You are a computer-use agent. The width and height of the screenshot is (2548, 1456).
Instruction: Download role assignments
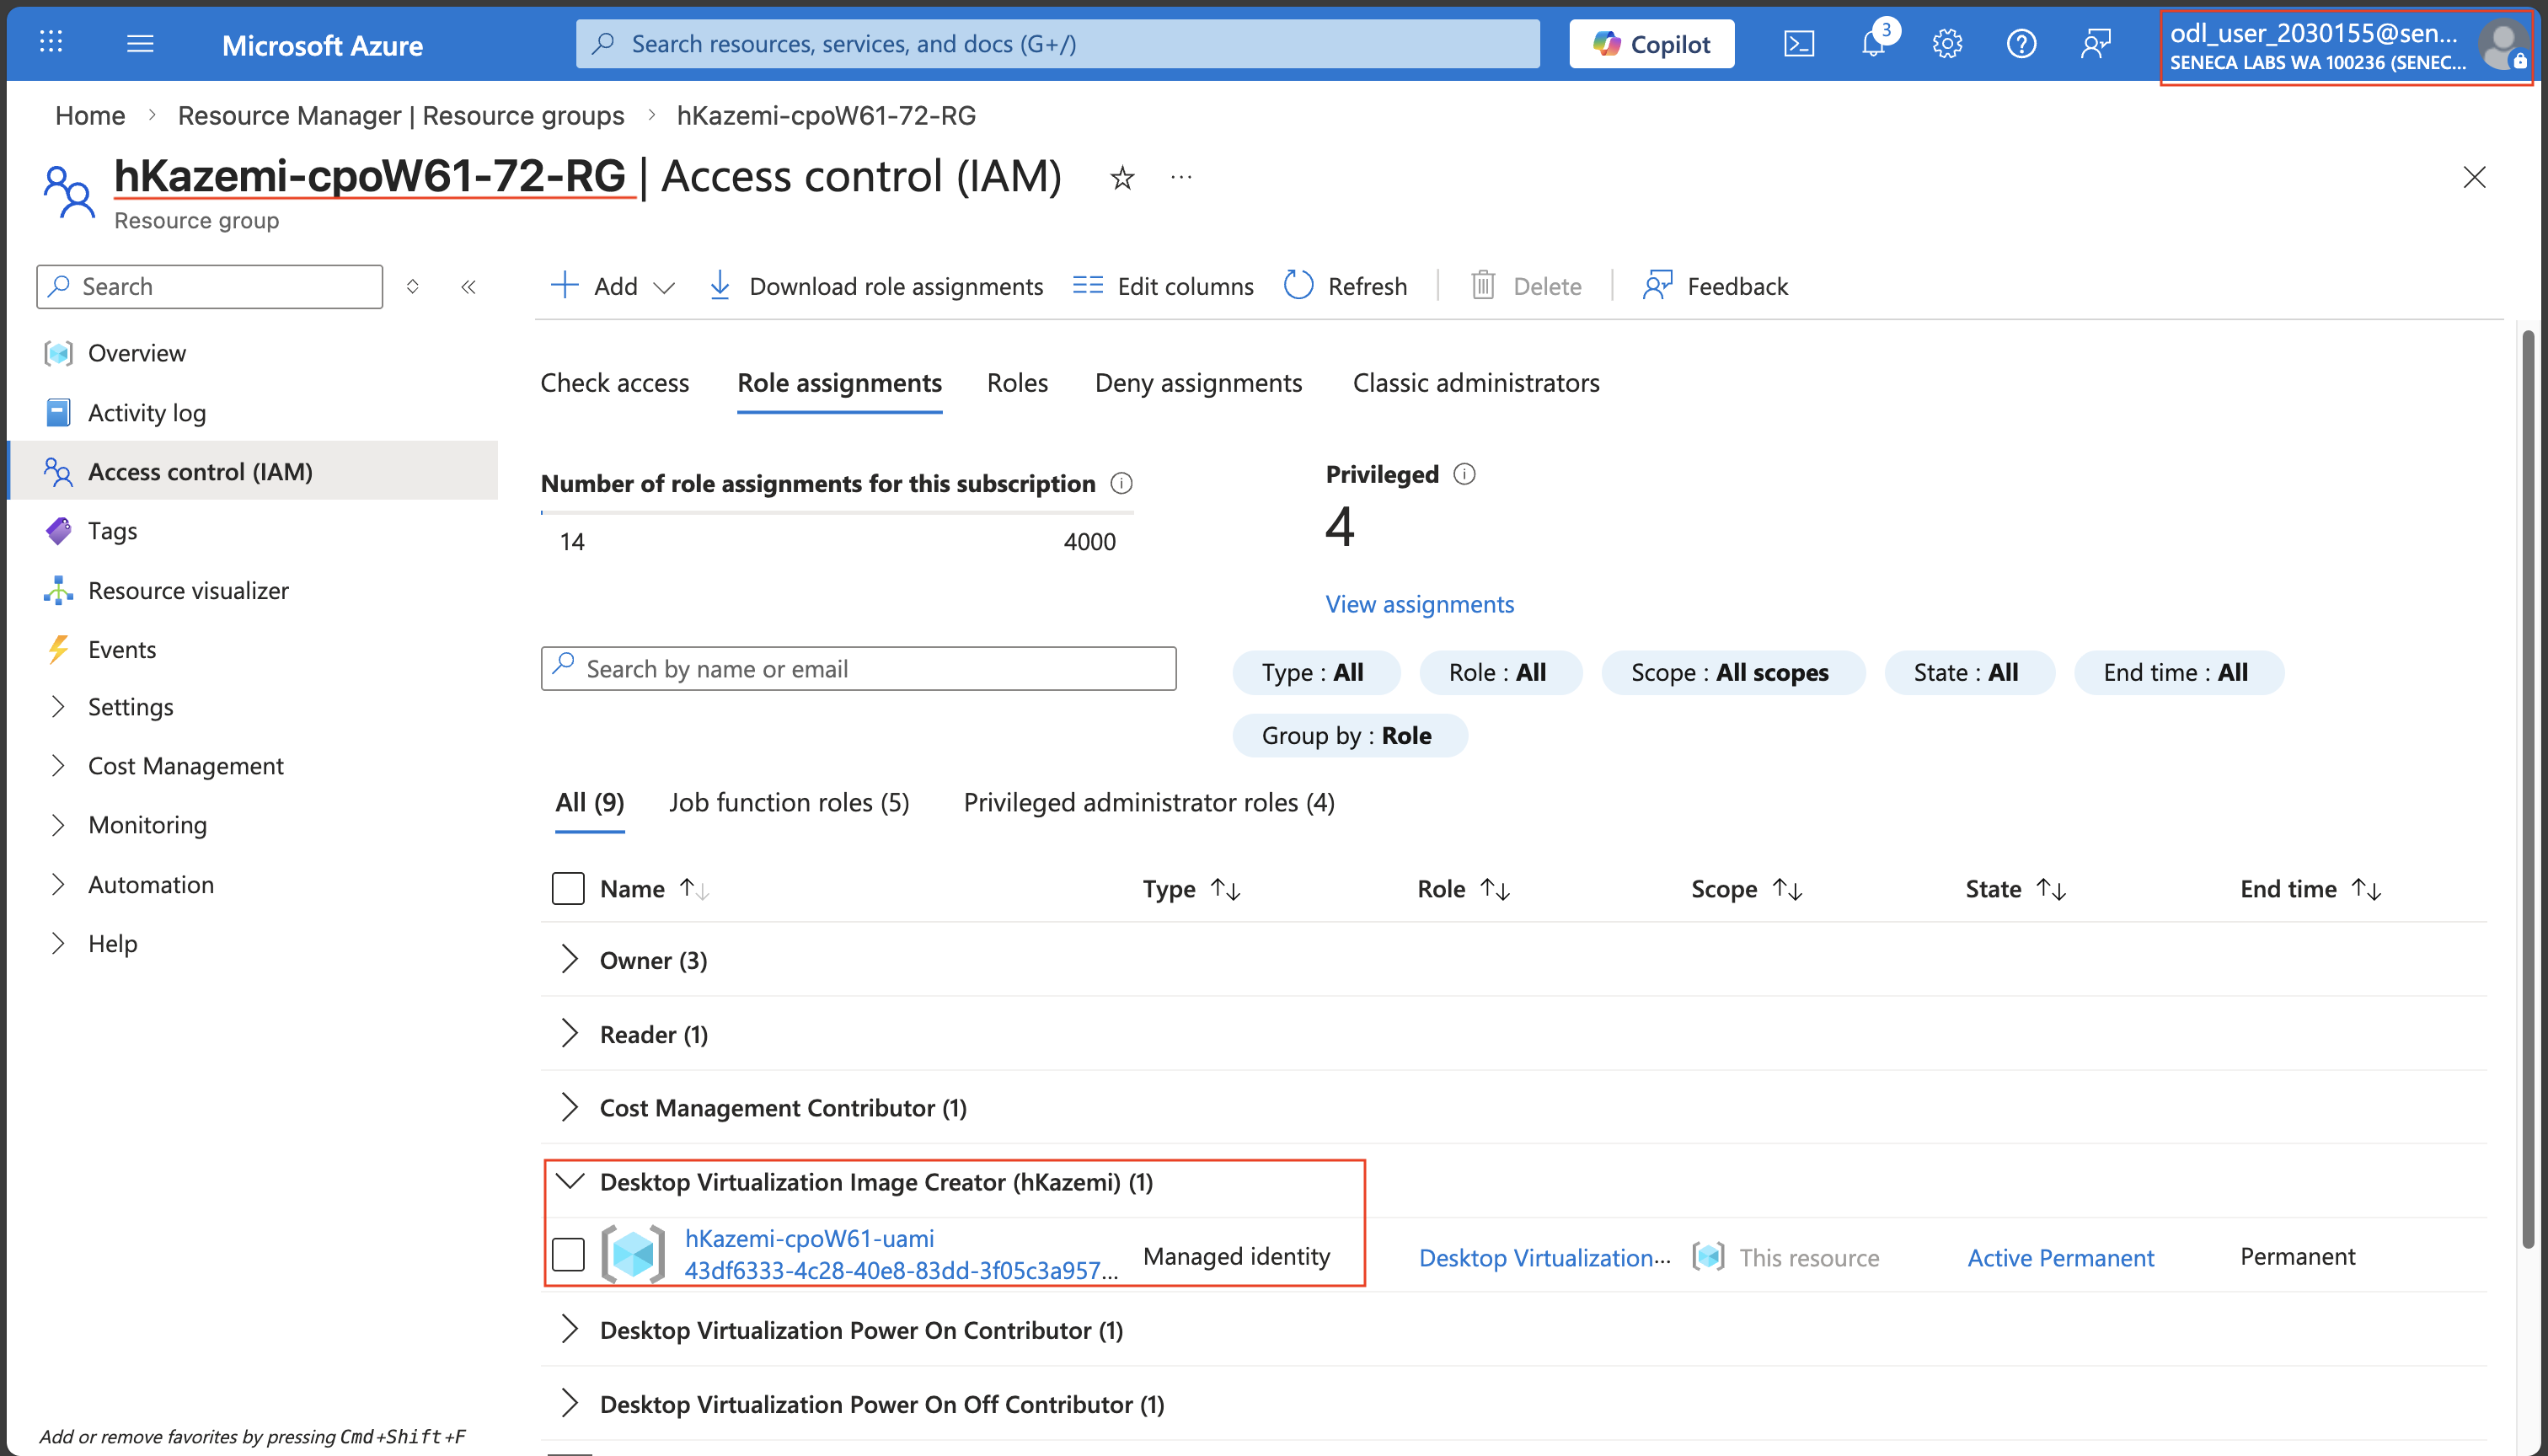tap(875, 287)
